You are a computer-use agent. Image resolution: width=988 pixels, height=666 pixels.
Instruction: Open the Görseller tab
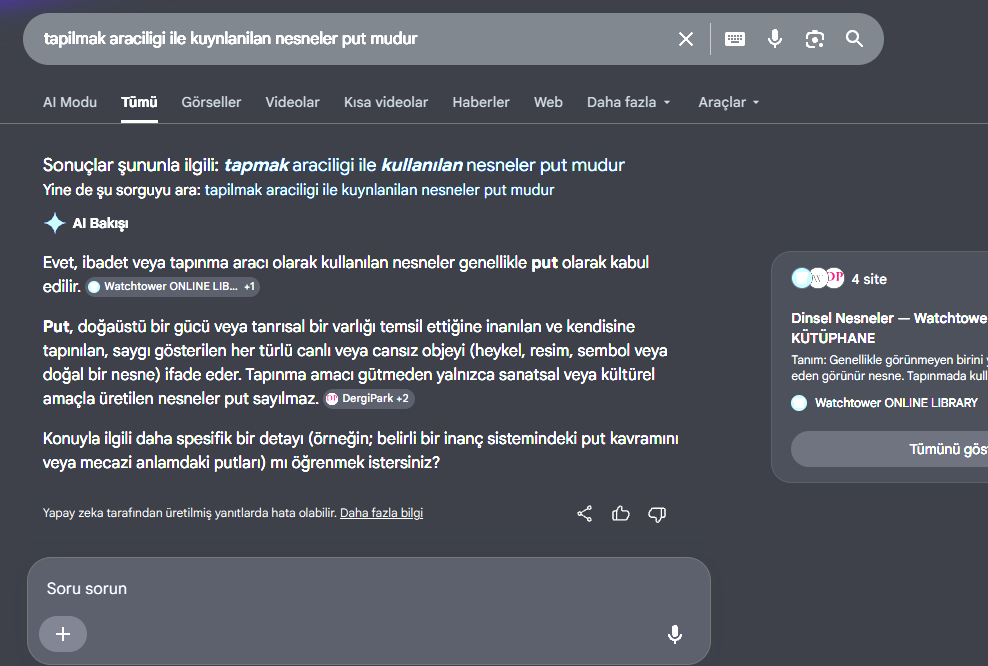pyautogui.click(x=211, y=102)
